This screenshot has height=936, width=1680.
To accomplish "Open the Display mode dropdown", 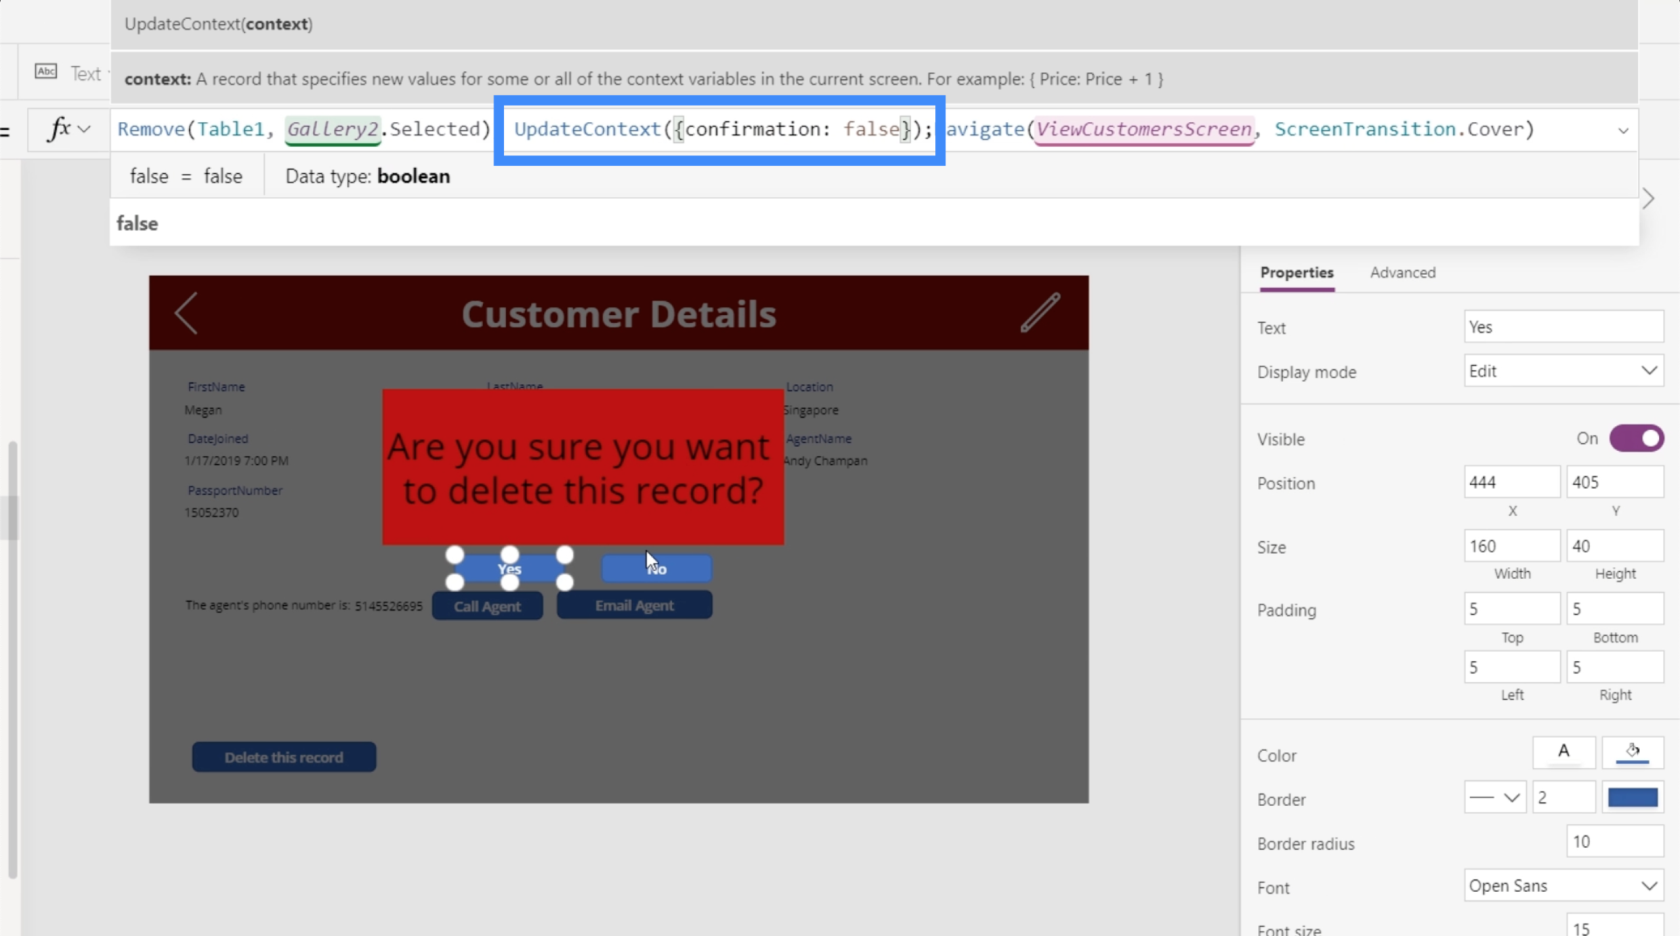I will [x=1563, y=371].
